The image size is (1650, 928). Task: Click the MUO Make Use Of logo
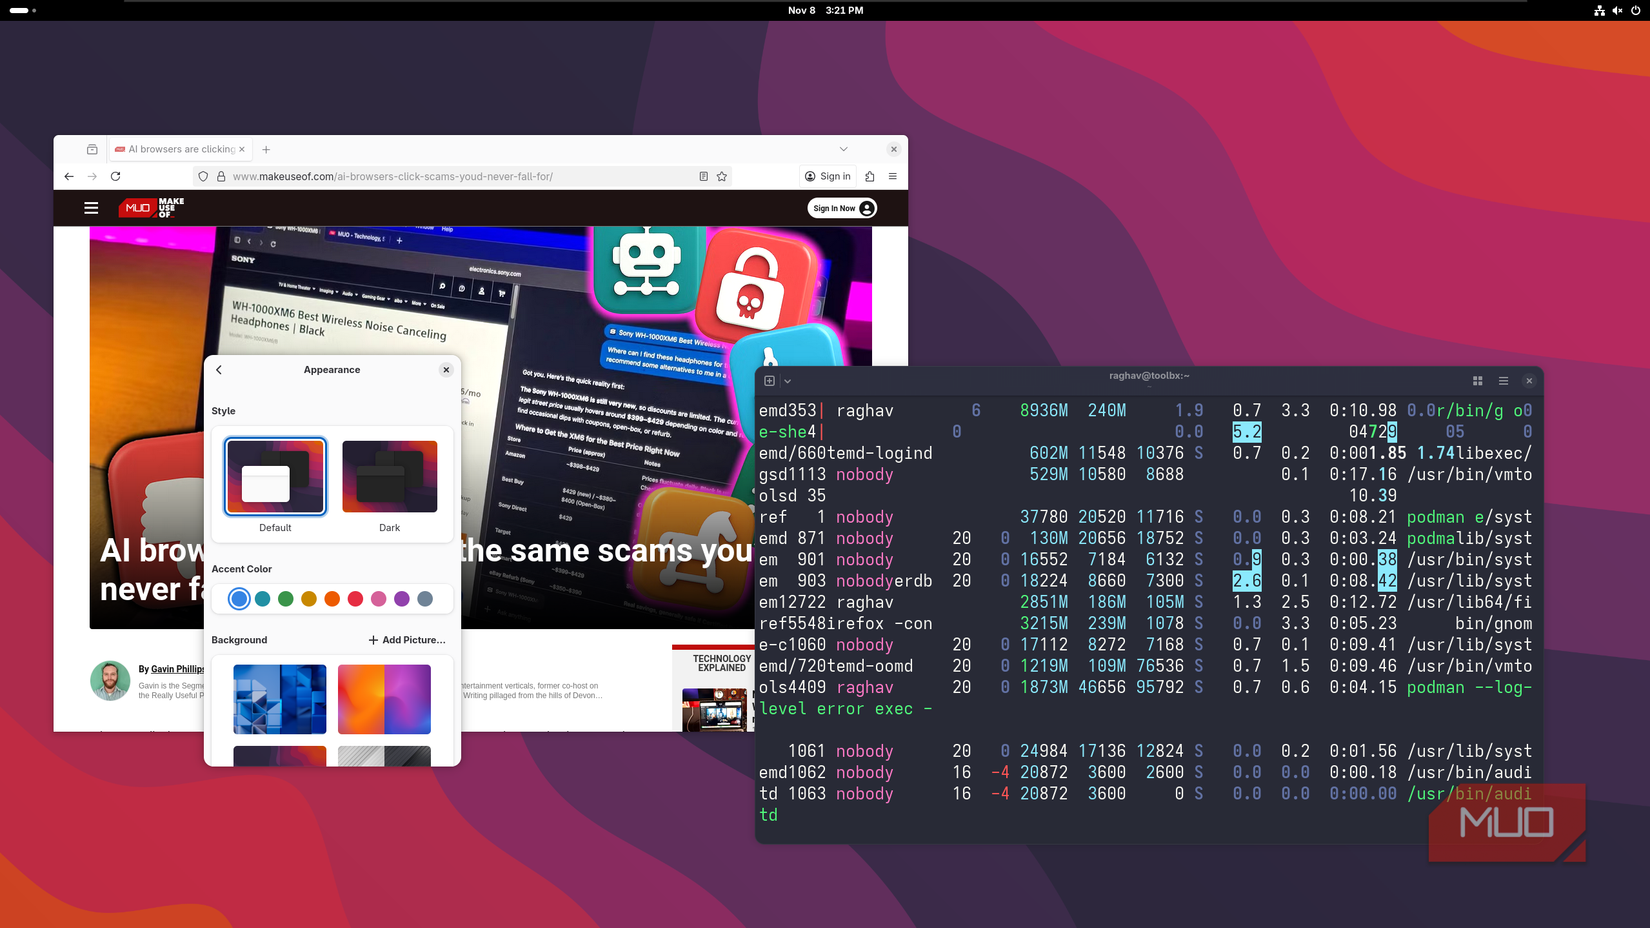151,208
